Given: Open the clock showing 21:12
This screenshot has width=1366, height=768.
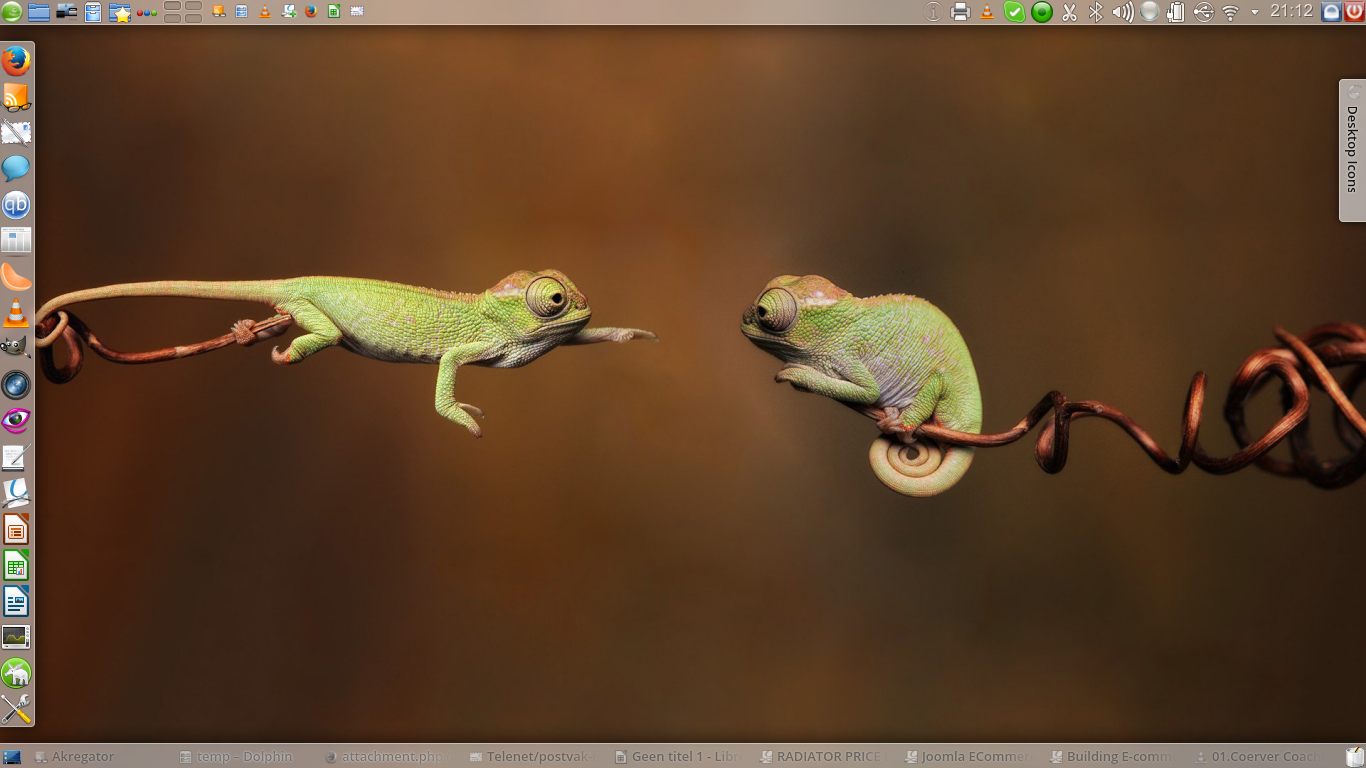Looking at the screenshot, I should (1291, 12).
